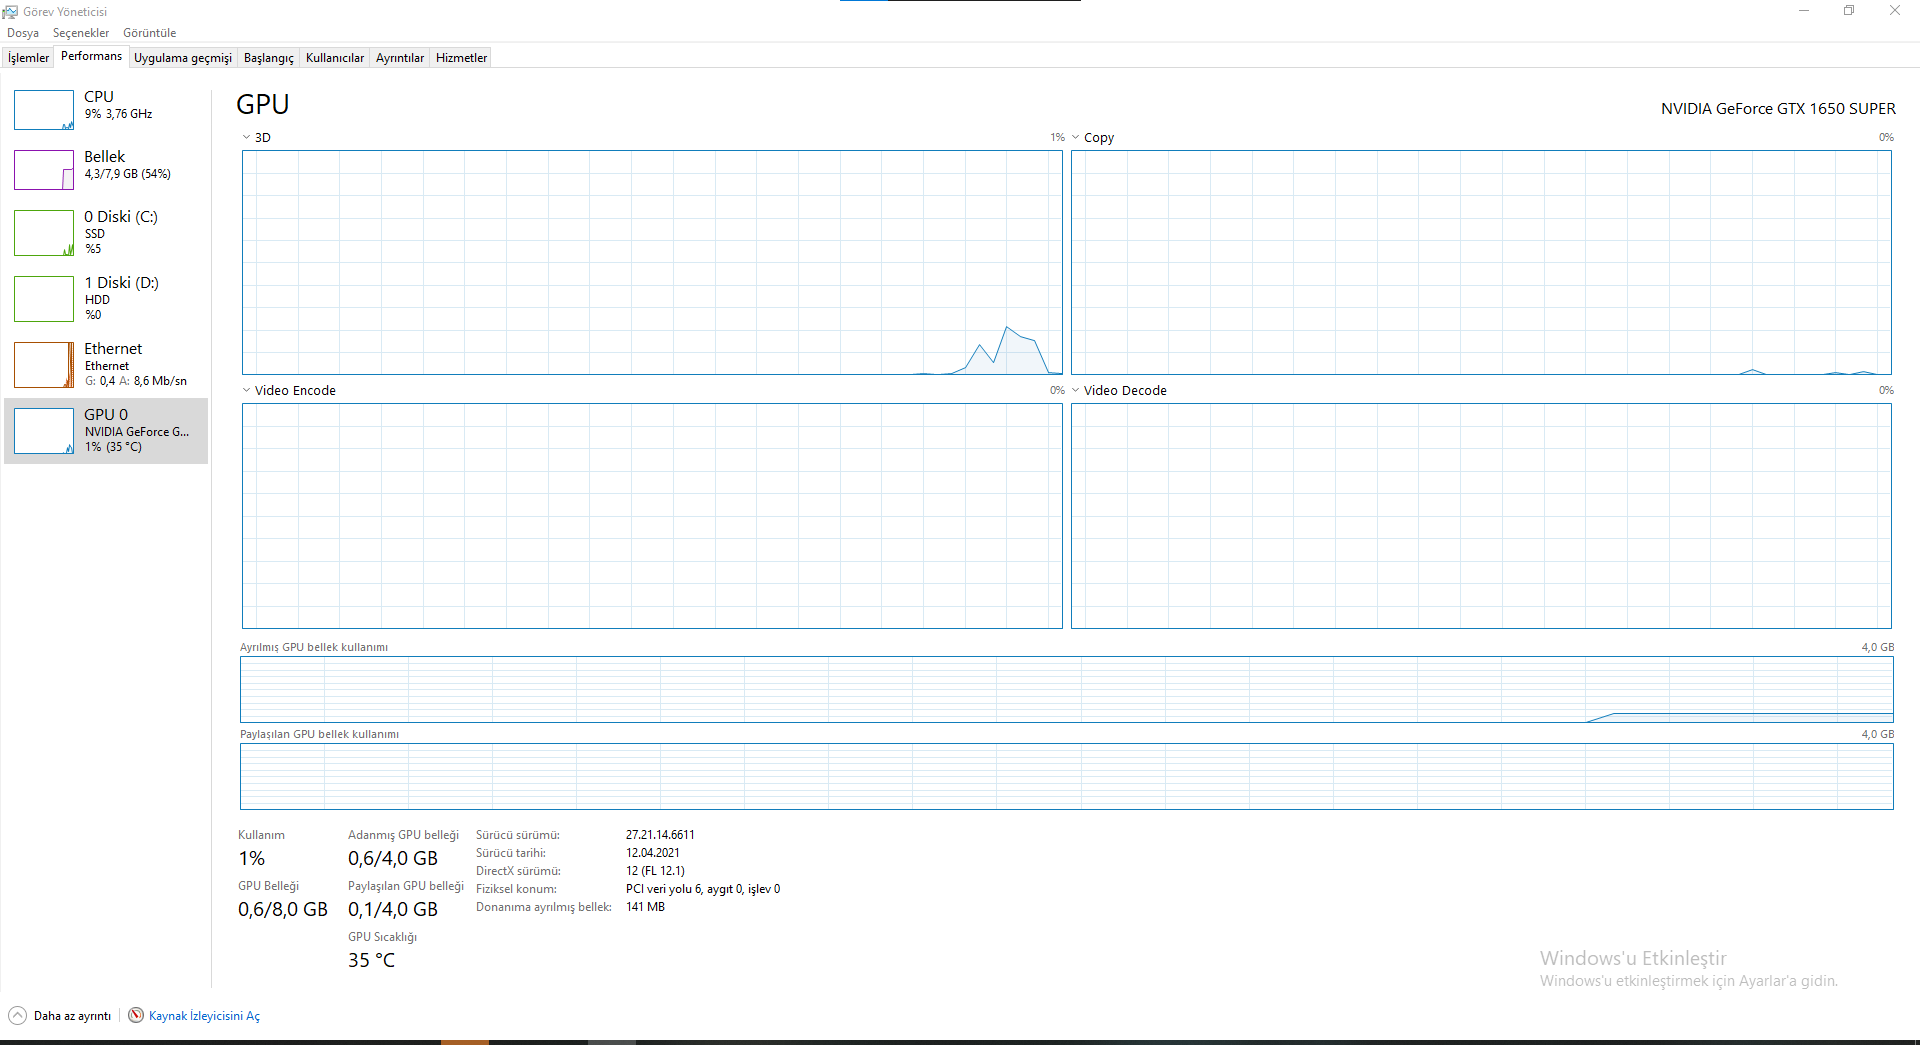This screenshot has height=1045, width=1920.
Task: Select the GPU 0 mini graph thumbnail
Action: coord(44,431)
